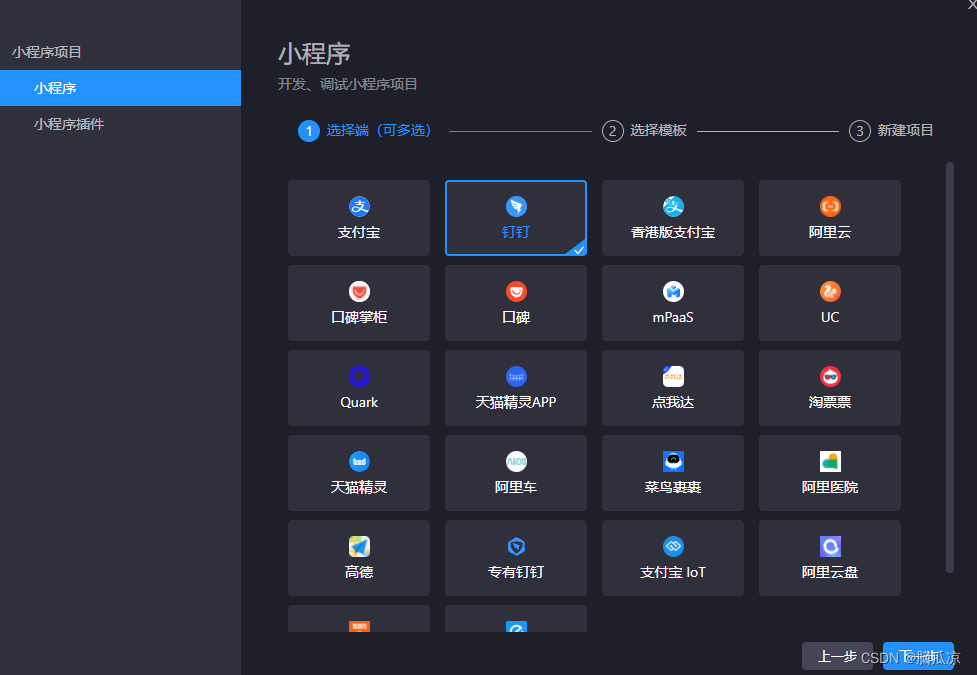Select the 点我达 icon
The height and width of the screenshot is (675, 977).
coord(673,376)
